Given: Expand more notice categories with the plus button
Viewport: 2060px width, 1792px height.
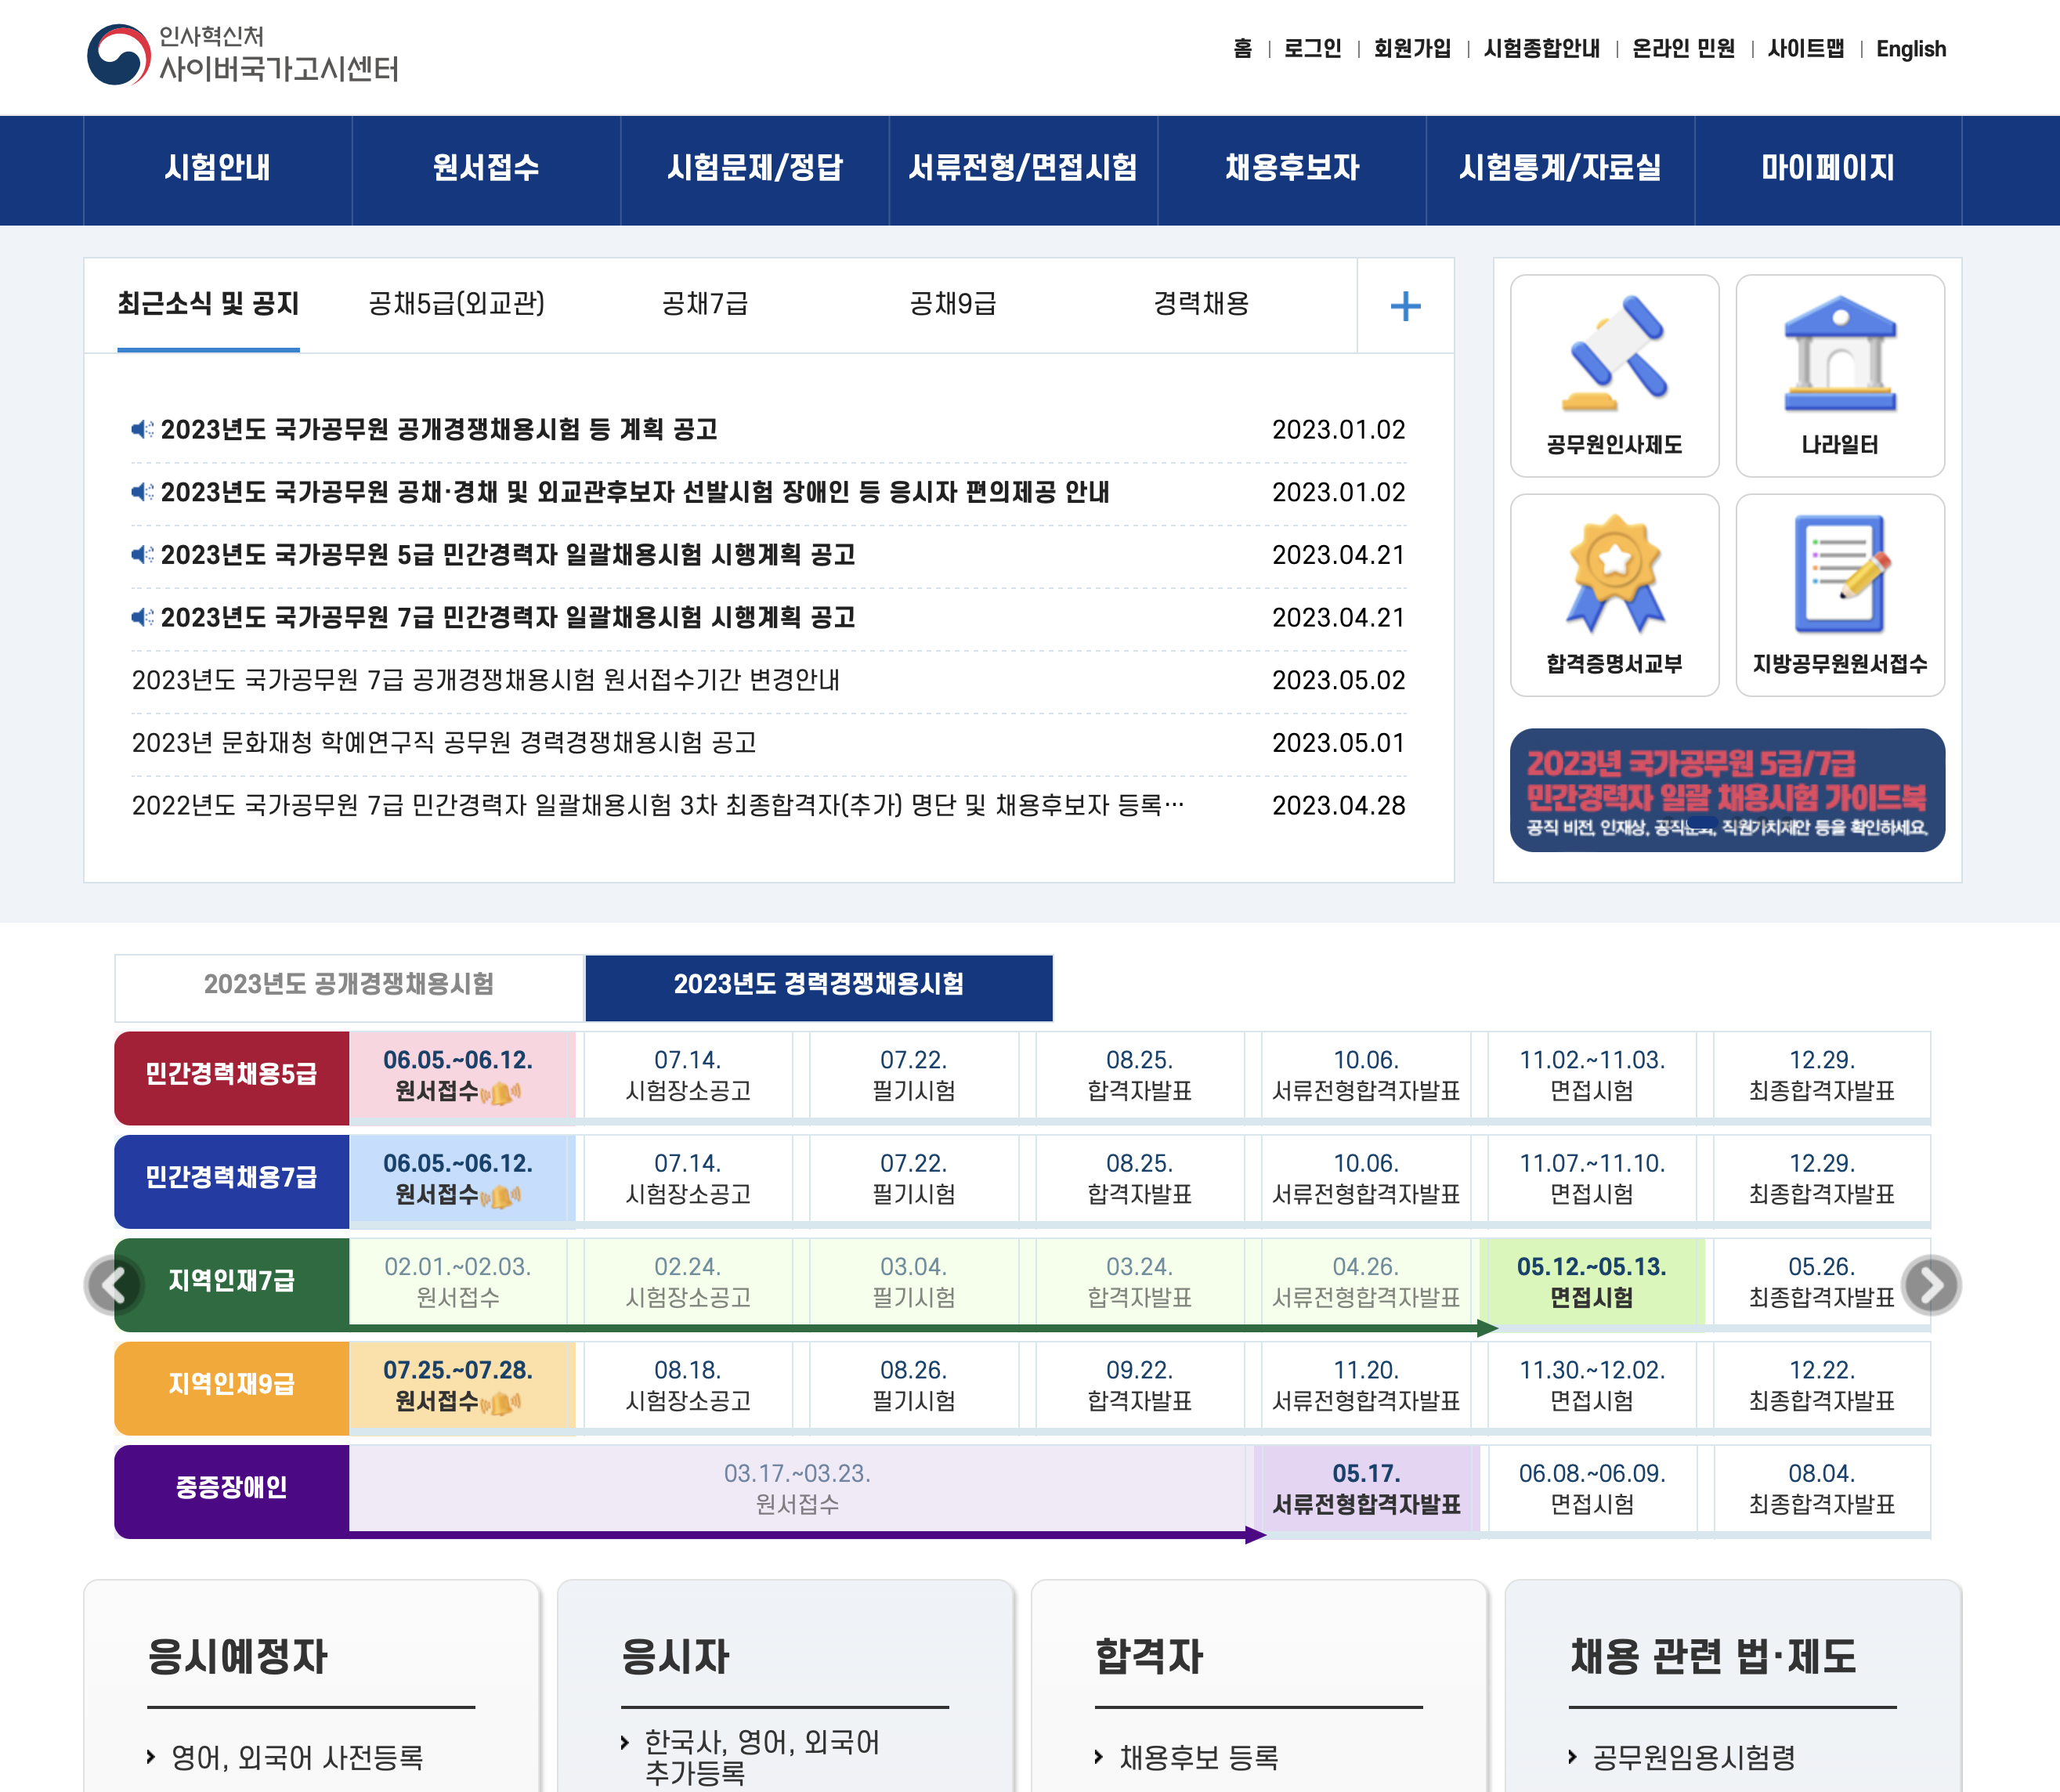Looking at the screenshot, I should point(1405,306).
